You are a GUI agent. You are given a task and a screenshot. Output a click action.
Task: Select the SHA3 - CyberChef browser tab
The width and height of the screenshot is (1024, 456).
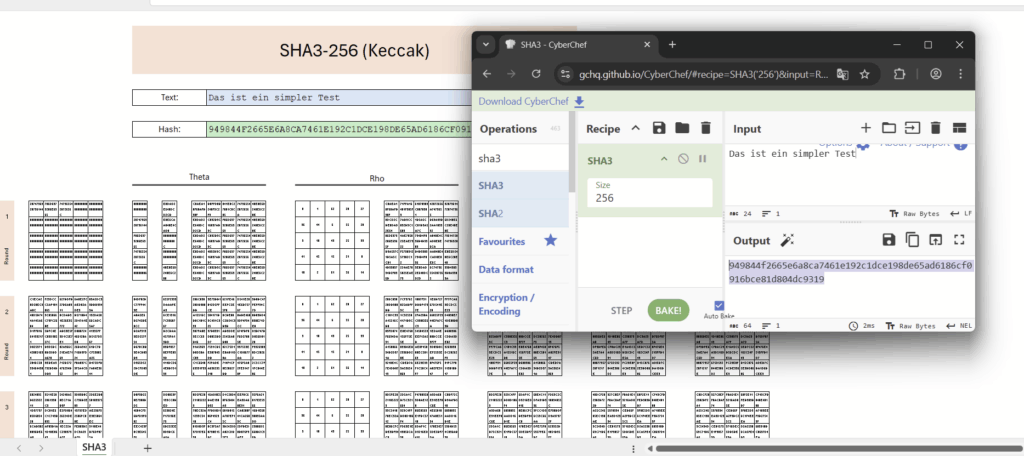pyautogui.click(x=577, y=44)
